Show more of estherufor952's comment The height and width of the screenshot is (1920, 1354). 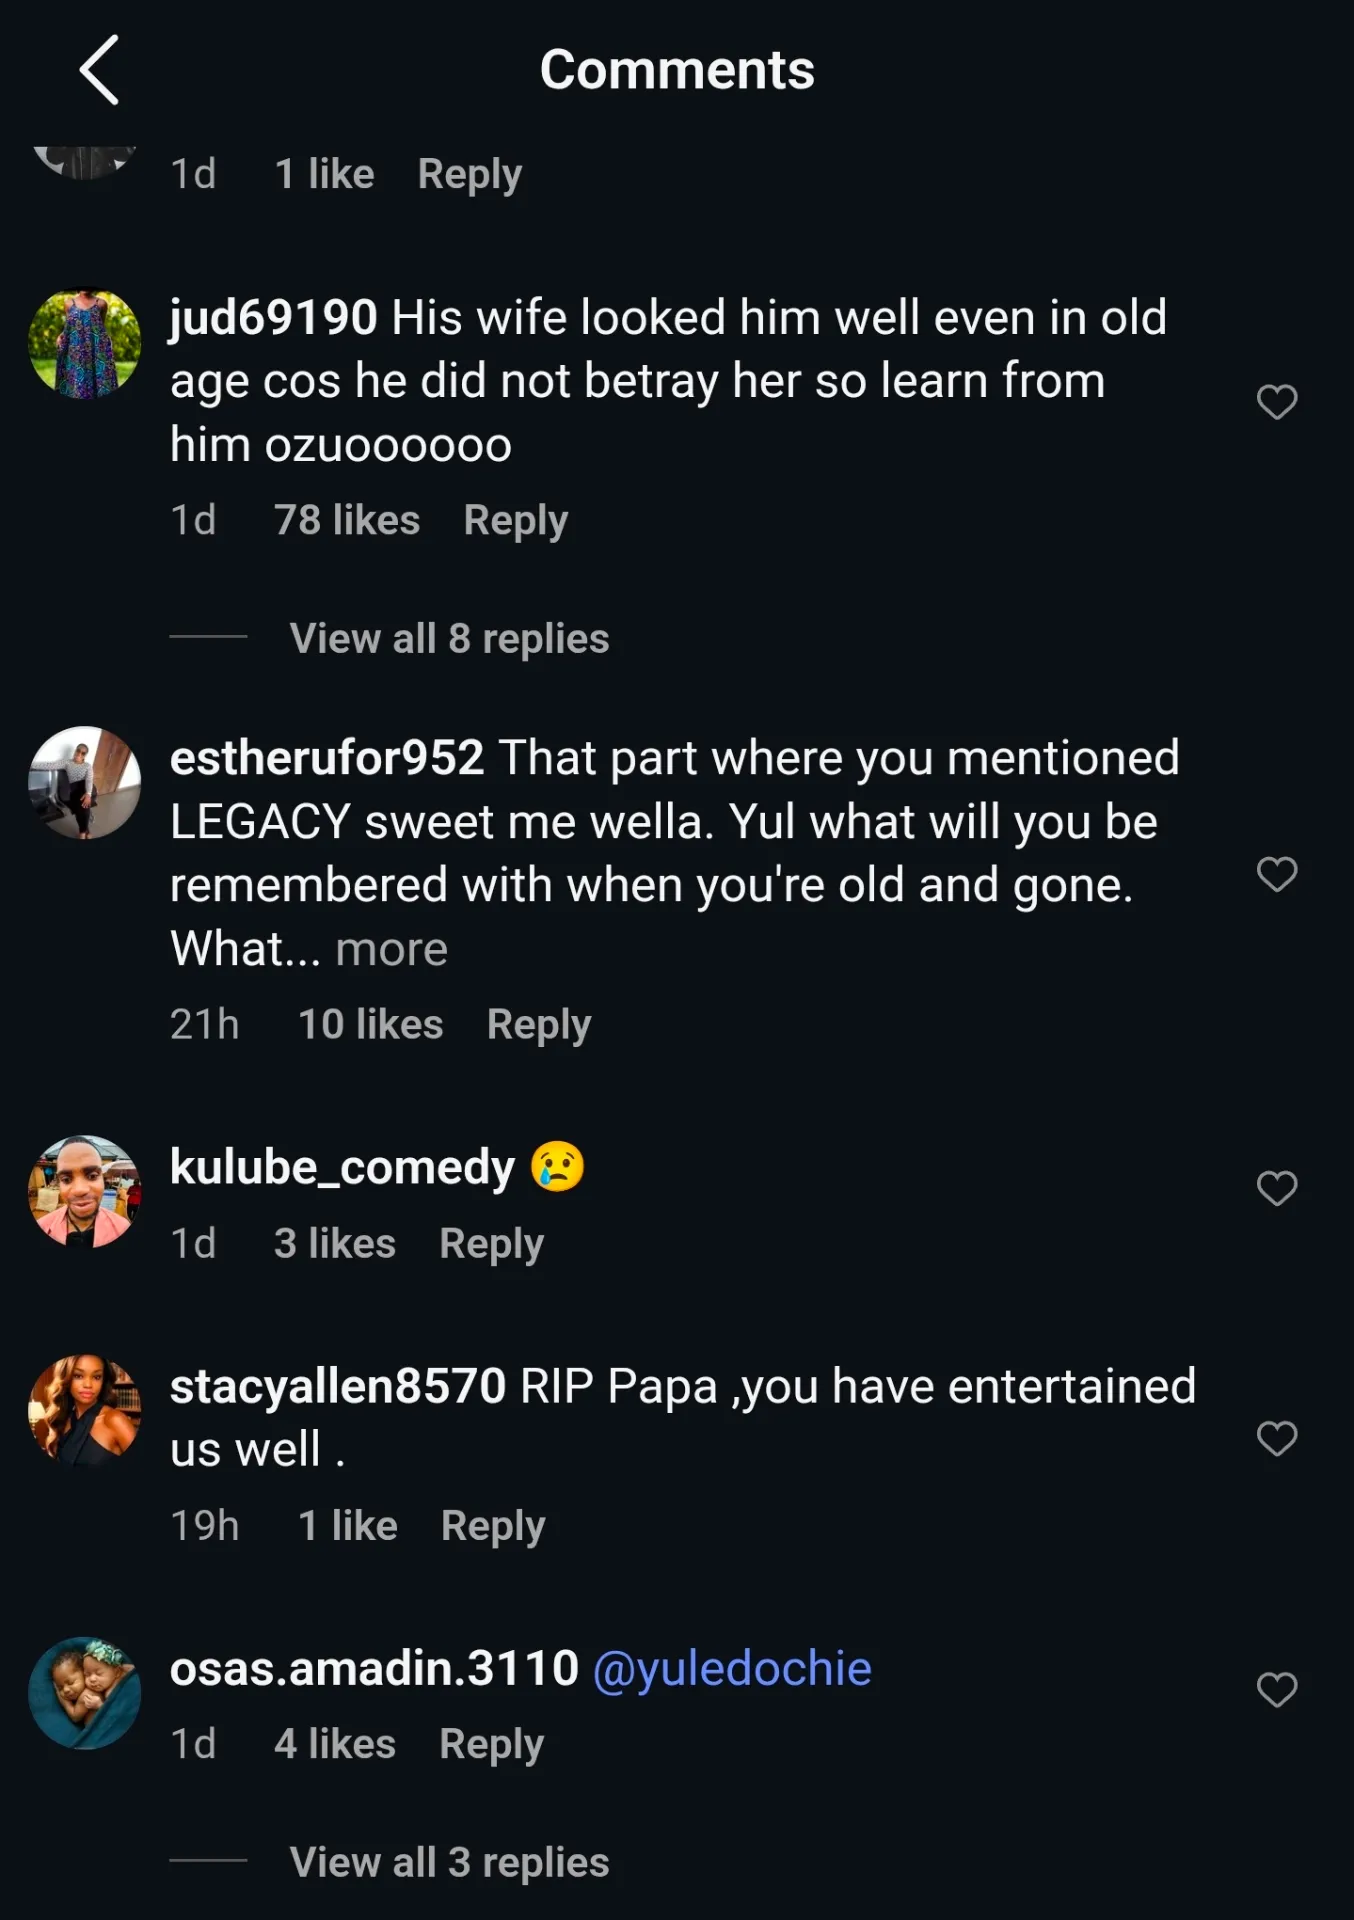391,949
